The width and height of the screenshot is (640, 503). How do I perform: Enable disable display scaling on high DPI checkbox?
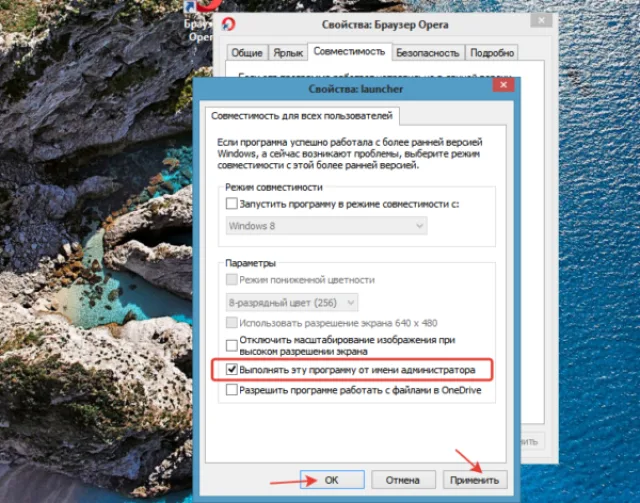pyautogui.click(x=231, y=345)
